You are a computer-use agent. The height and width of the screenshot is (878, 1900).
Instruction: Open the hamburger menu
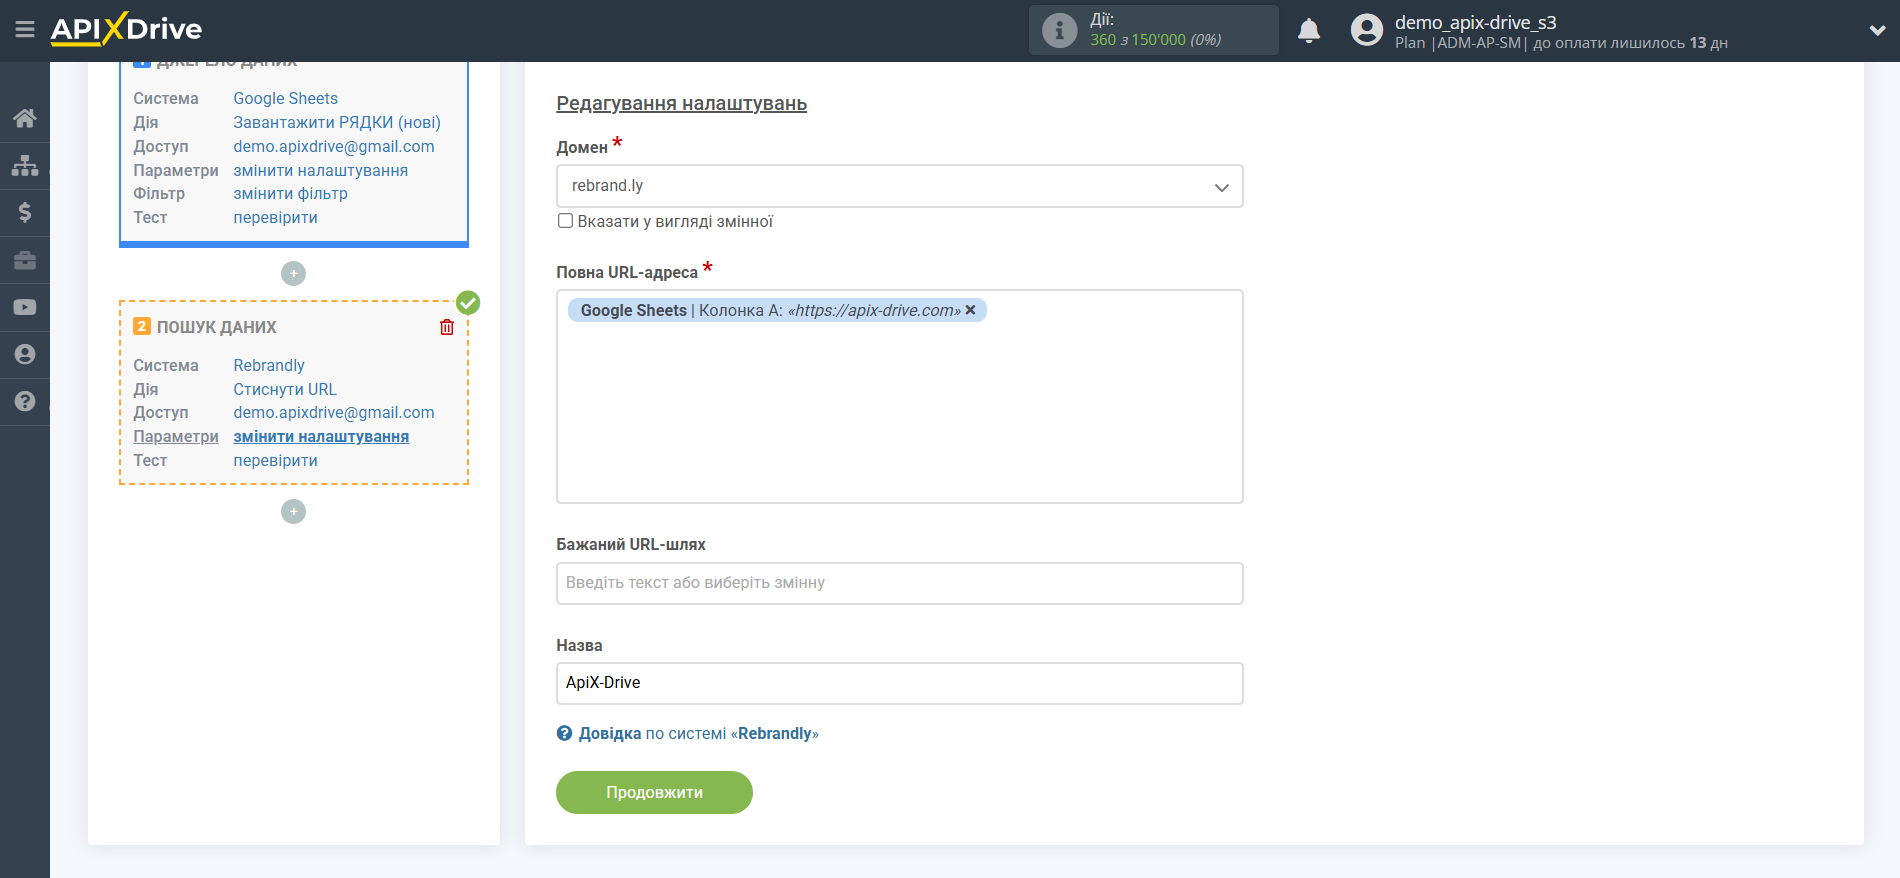(x=25, y=30)
